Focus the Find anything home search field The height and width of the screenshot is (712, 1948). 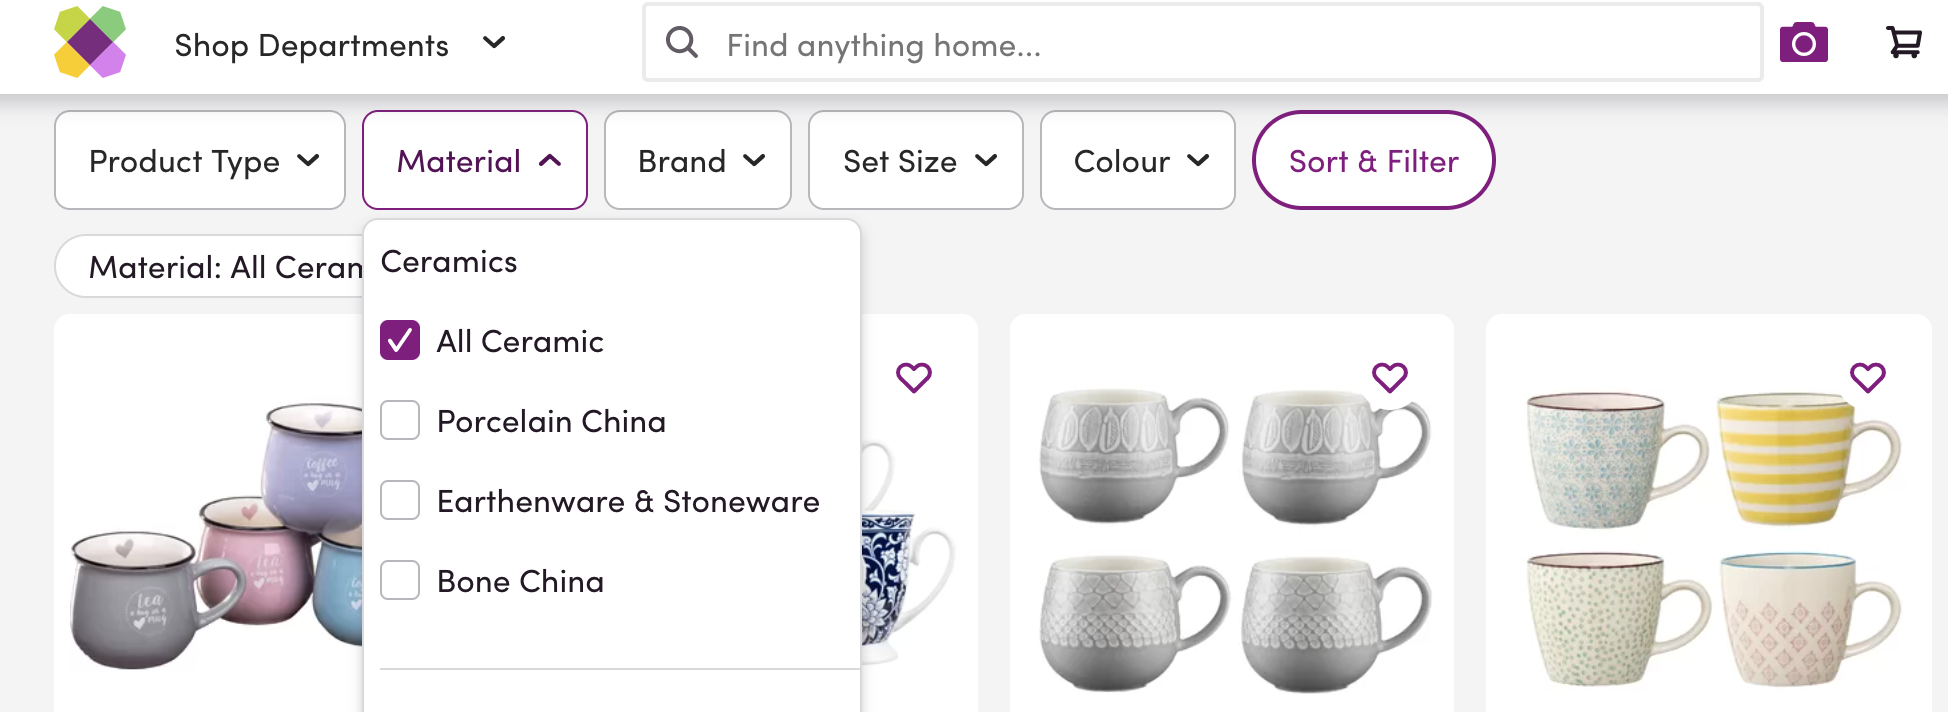click(1200, 45)
